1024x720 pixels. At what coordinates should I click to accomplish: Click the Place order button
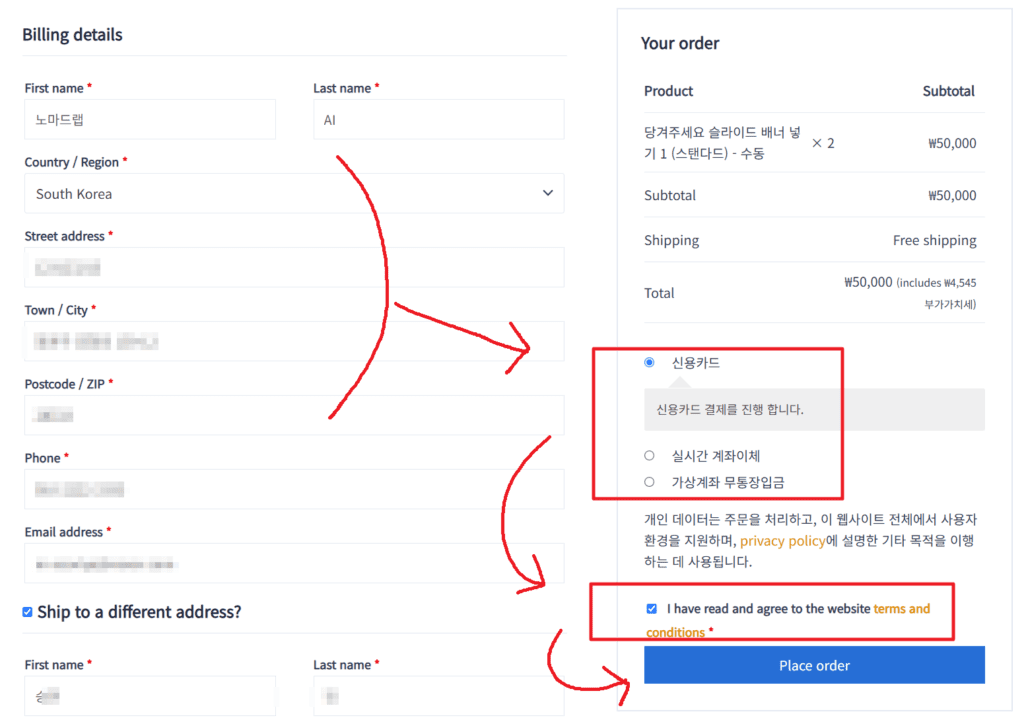pos(814,665)
